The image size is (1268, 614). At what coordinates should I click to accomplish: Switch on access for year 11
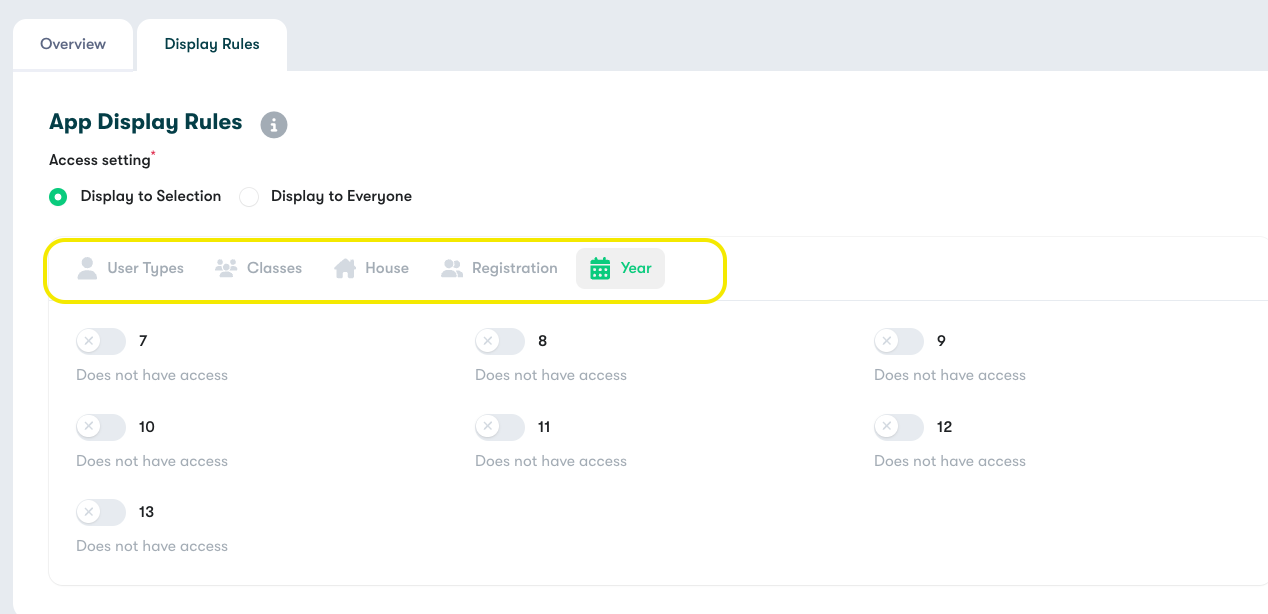click(x=500, y=427)
